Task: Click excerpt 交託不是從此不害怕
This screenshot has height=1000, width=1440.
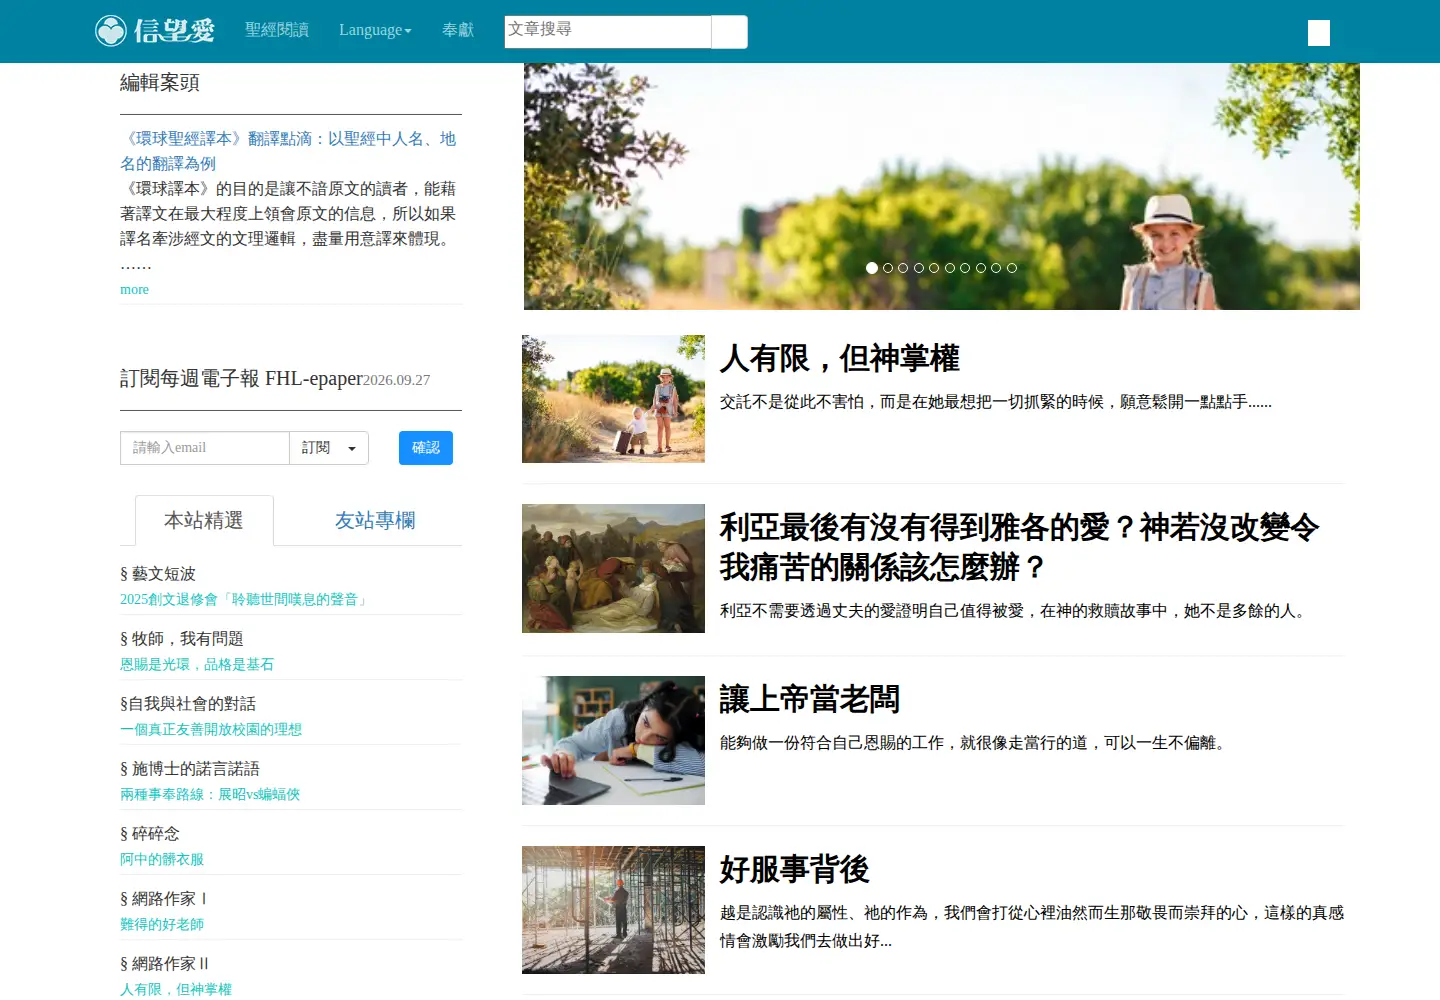Action: coord(996,402)
